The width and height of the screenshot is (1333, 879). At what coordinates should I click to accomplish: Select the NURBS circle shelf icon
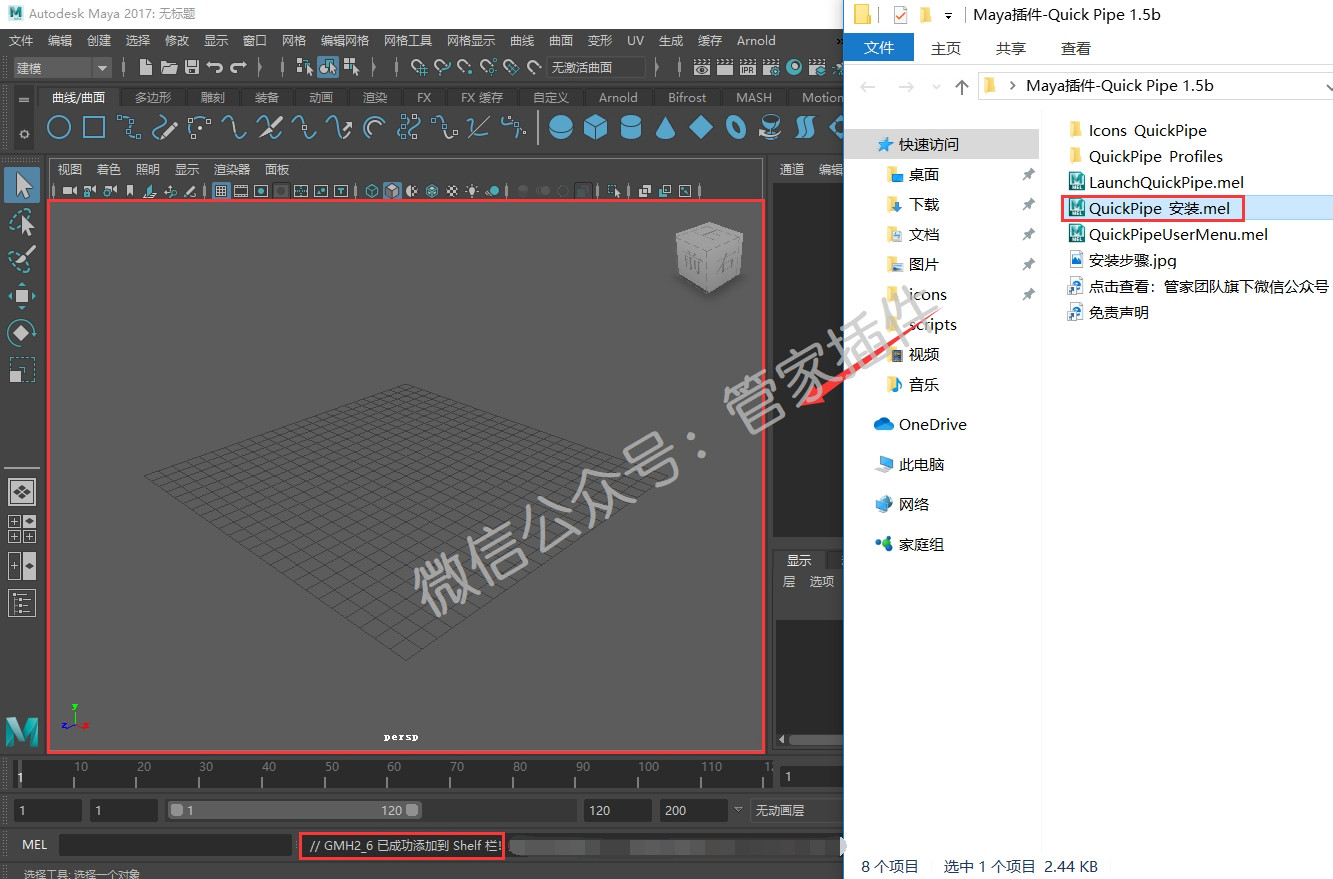coord(60,127)
